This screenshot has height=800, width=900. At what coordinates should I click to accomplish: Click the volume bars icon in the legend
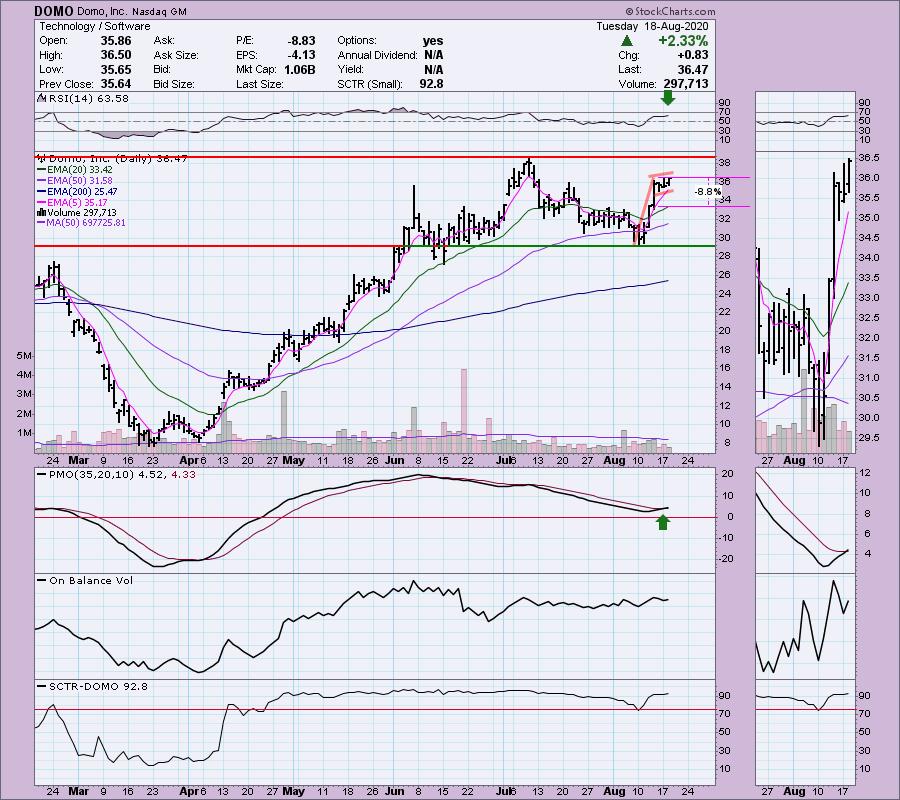pos(41,213)
